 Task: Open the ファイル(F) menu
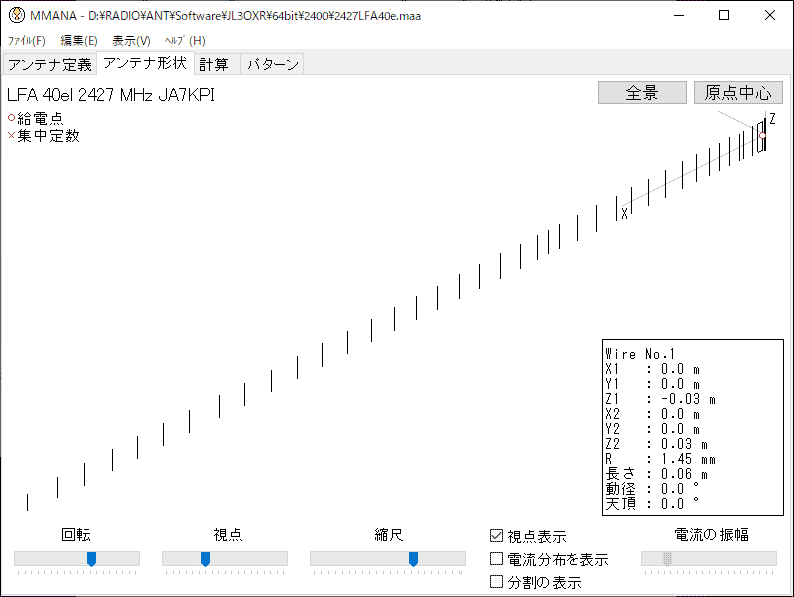pyautogui.click(x=27, y=41)
